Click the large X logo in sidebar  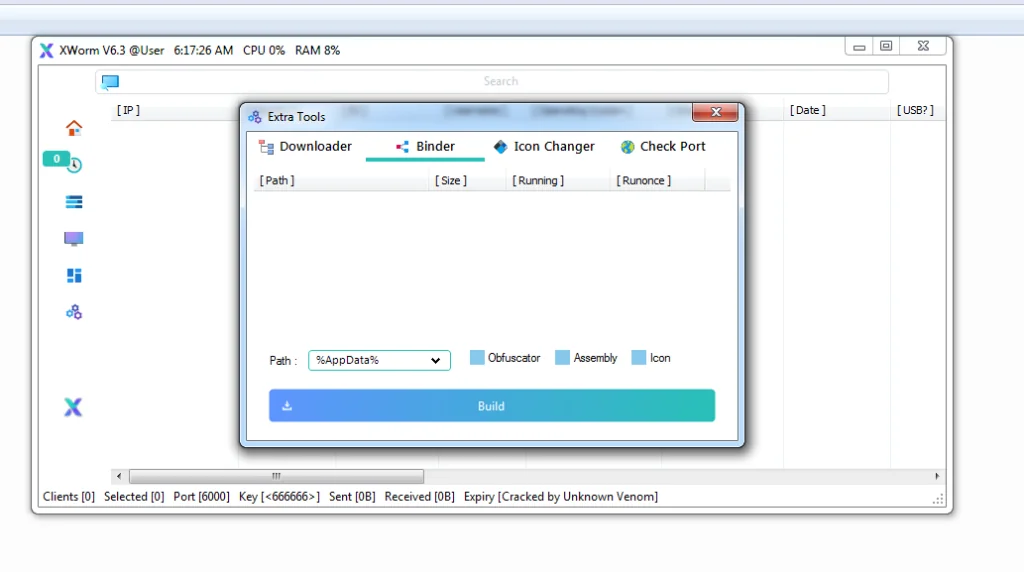coord(73,407)
